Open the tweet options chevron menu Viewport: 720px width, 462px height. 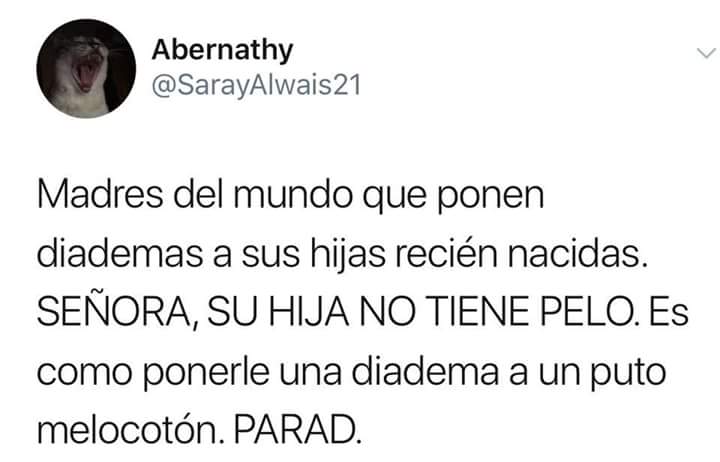click(706, 53)
